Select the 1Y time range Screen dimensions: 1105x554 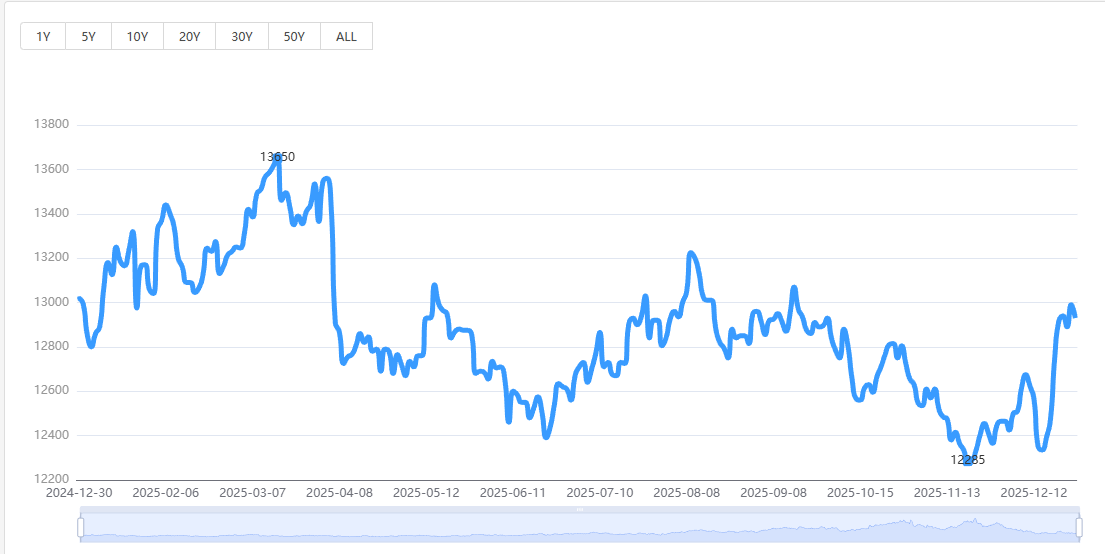(x=43, y=37)
